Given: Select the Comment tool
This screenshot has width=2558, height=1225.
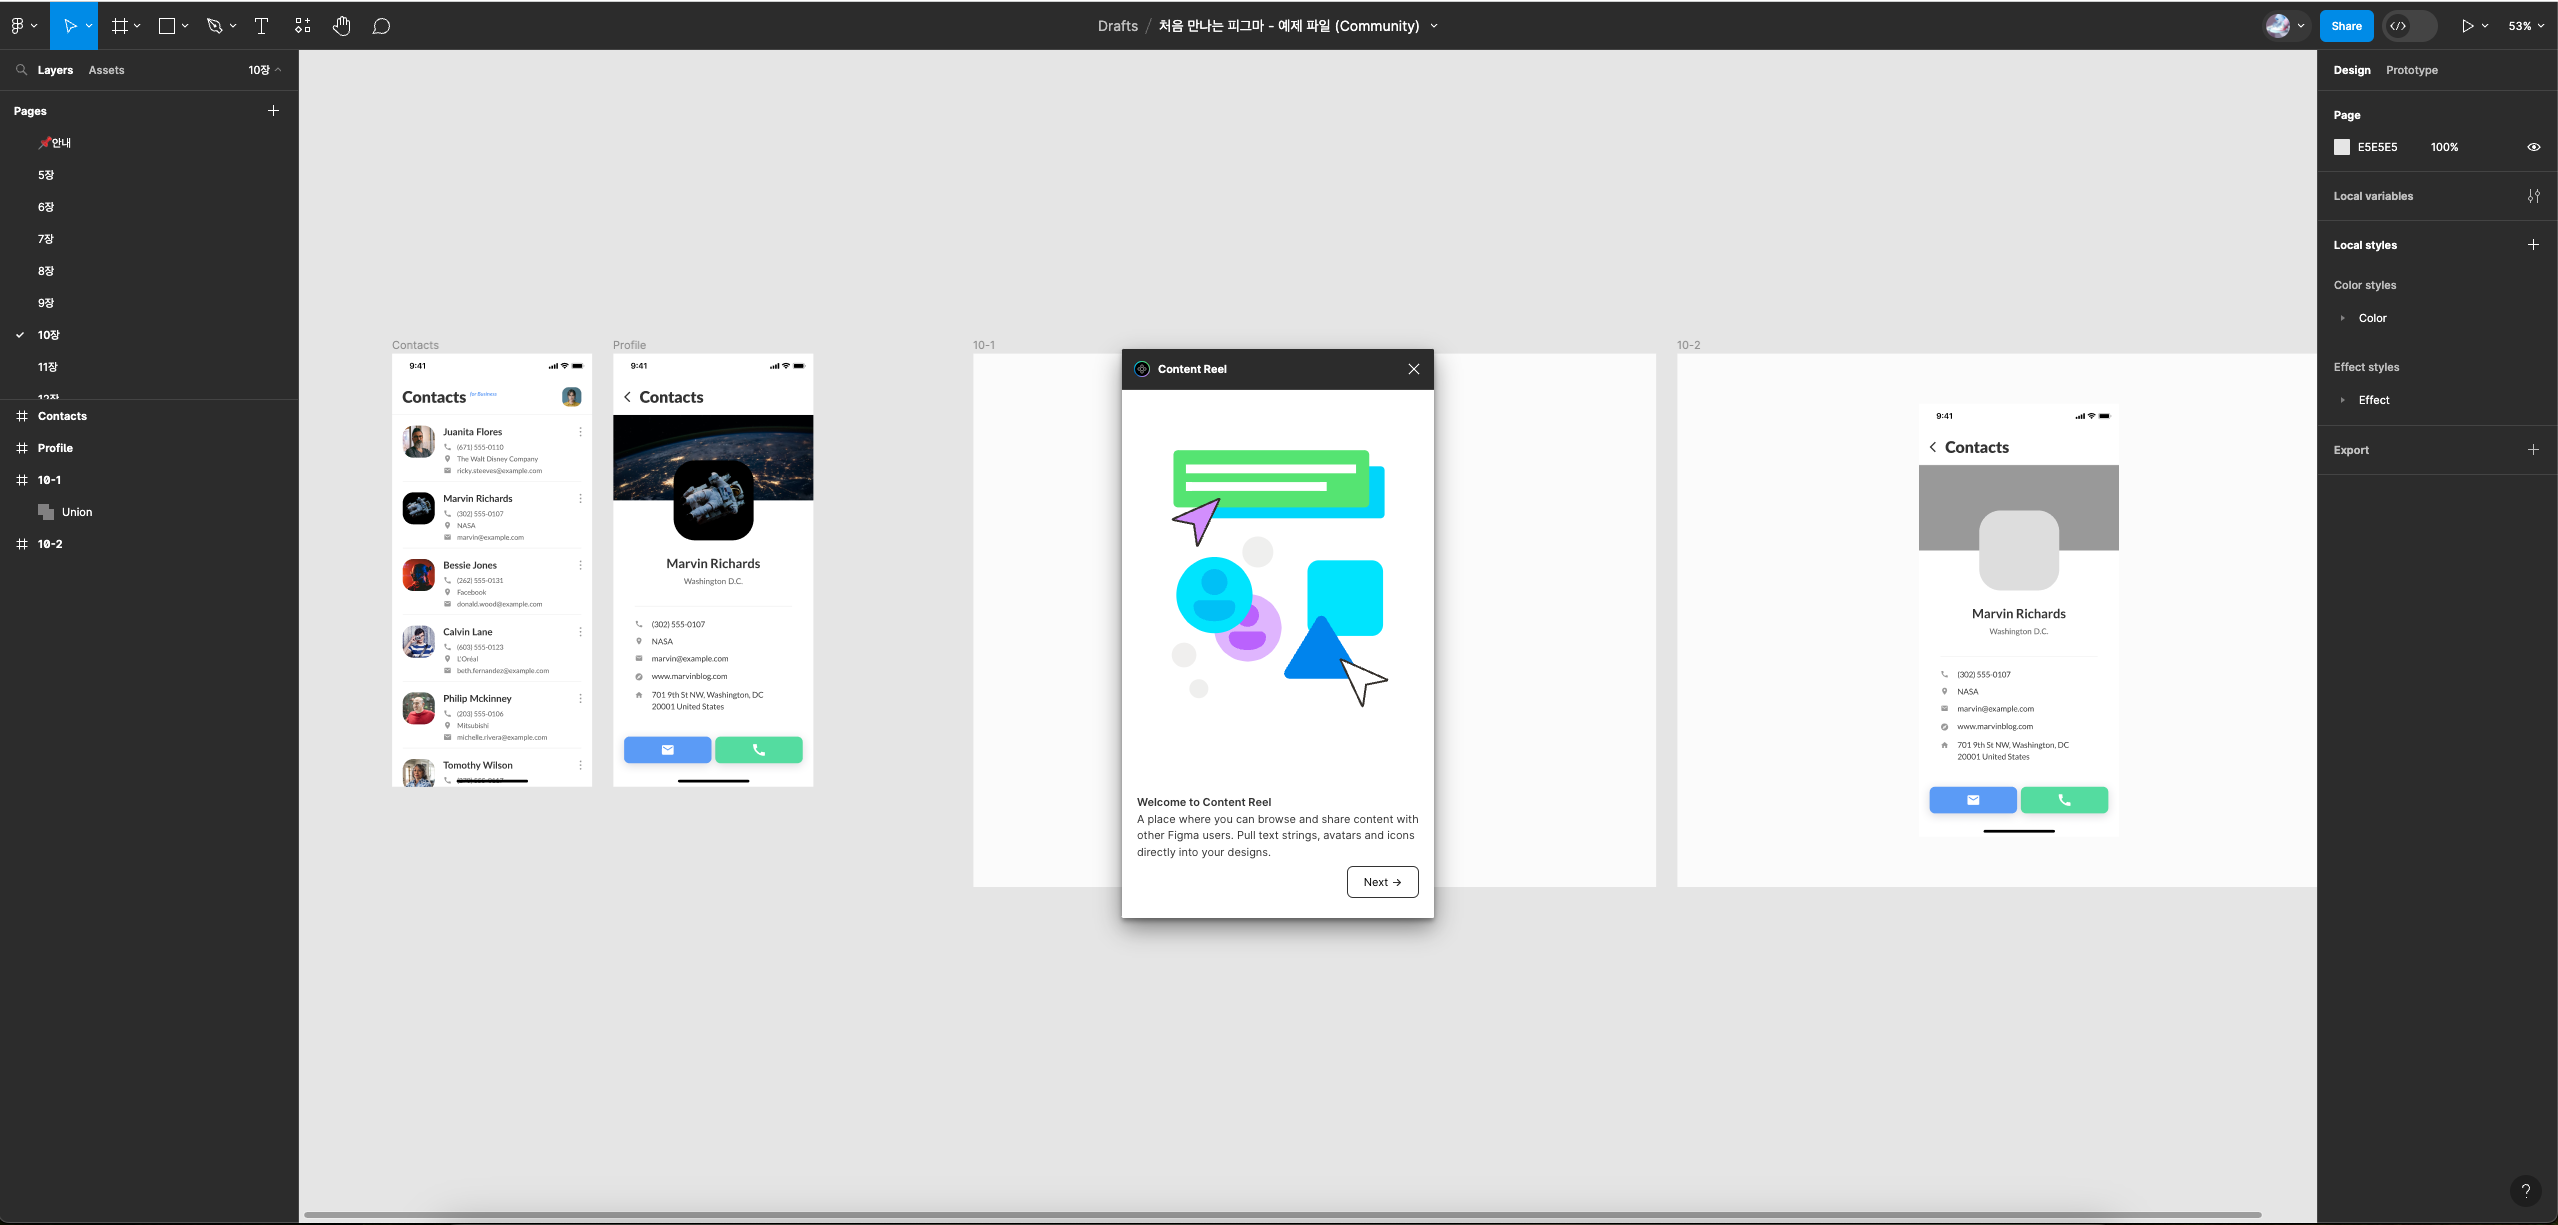Looking at the screenshot, I should [381, 26].
